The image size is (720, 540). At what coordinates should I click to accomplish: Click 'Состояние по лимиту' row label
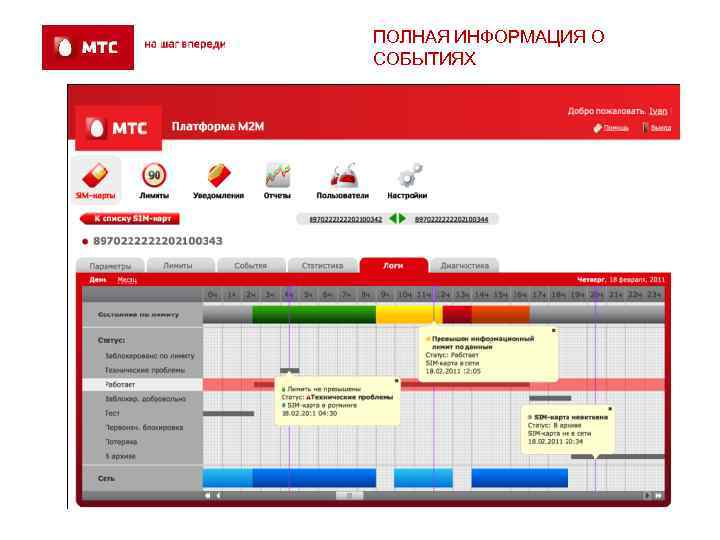click(138, 315)
